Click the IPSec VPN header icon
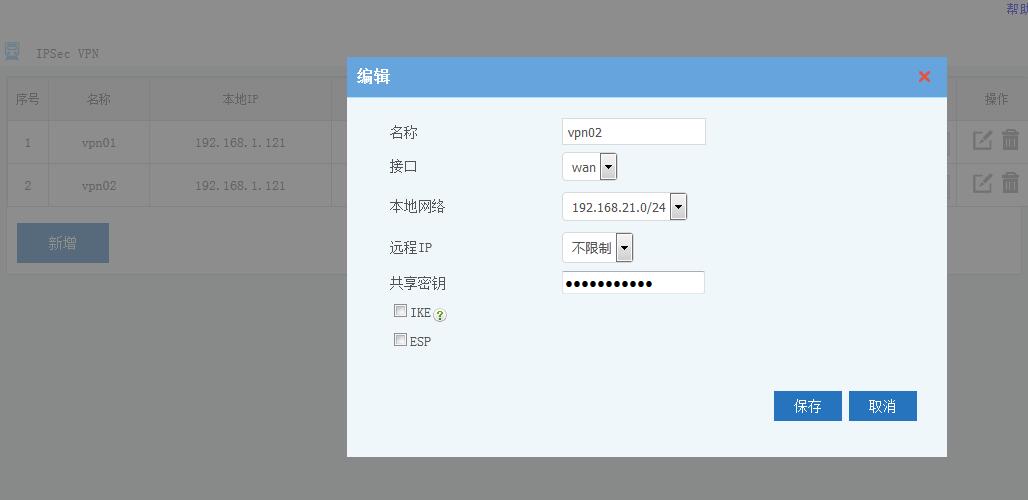The height and width of the screenshot is (500, 1028). tap(12, 51)
